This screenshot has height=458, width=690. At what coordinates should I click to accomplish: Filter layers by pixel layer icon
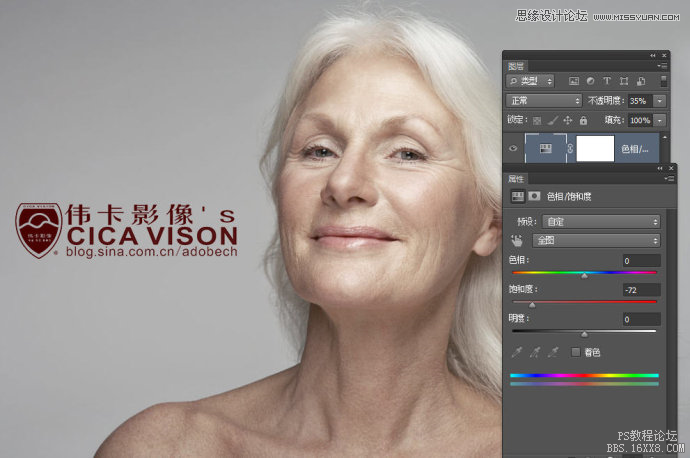(574, 81)
